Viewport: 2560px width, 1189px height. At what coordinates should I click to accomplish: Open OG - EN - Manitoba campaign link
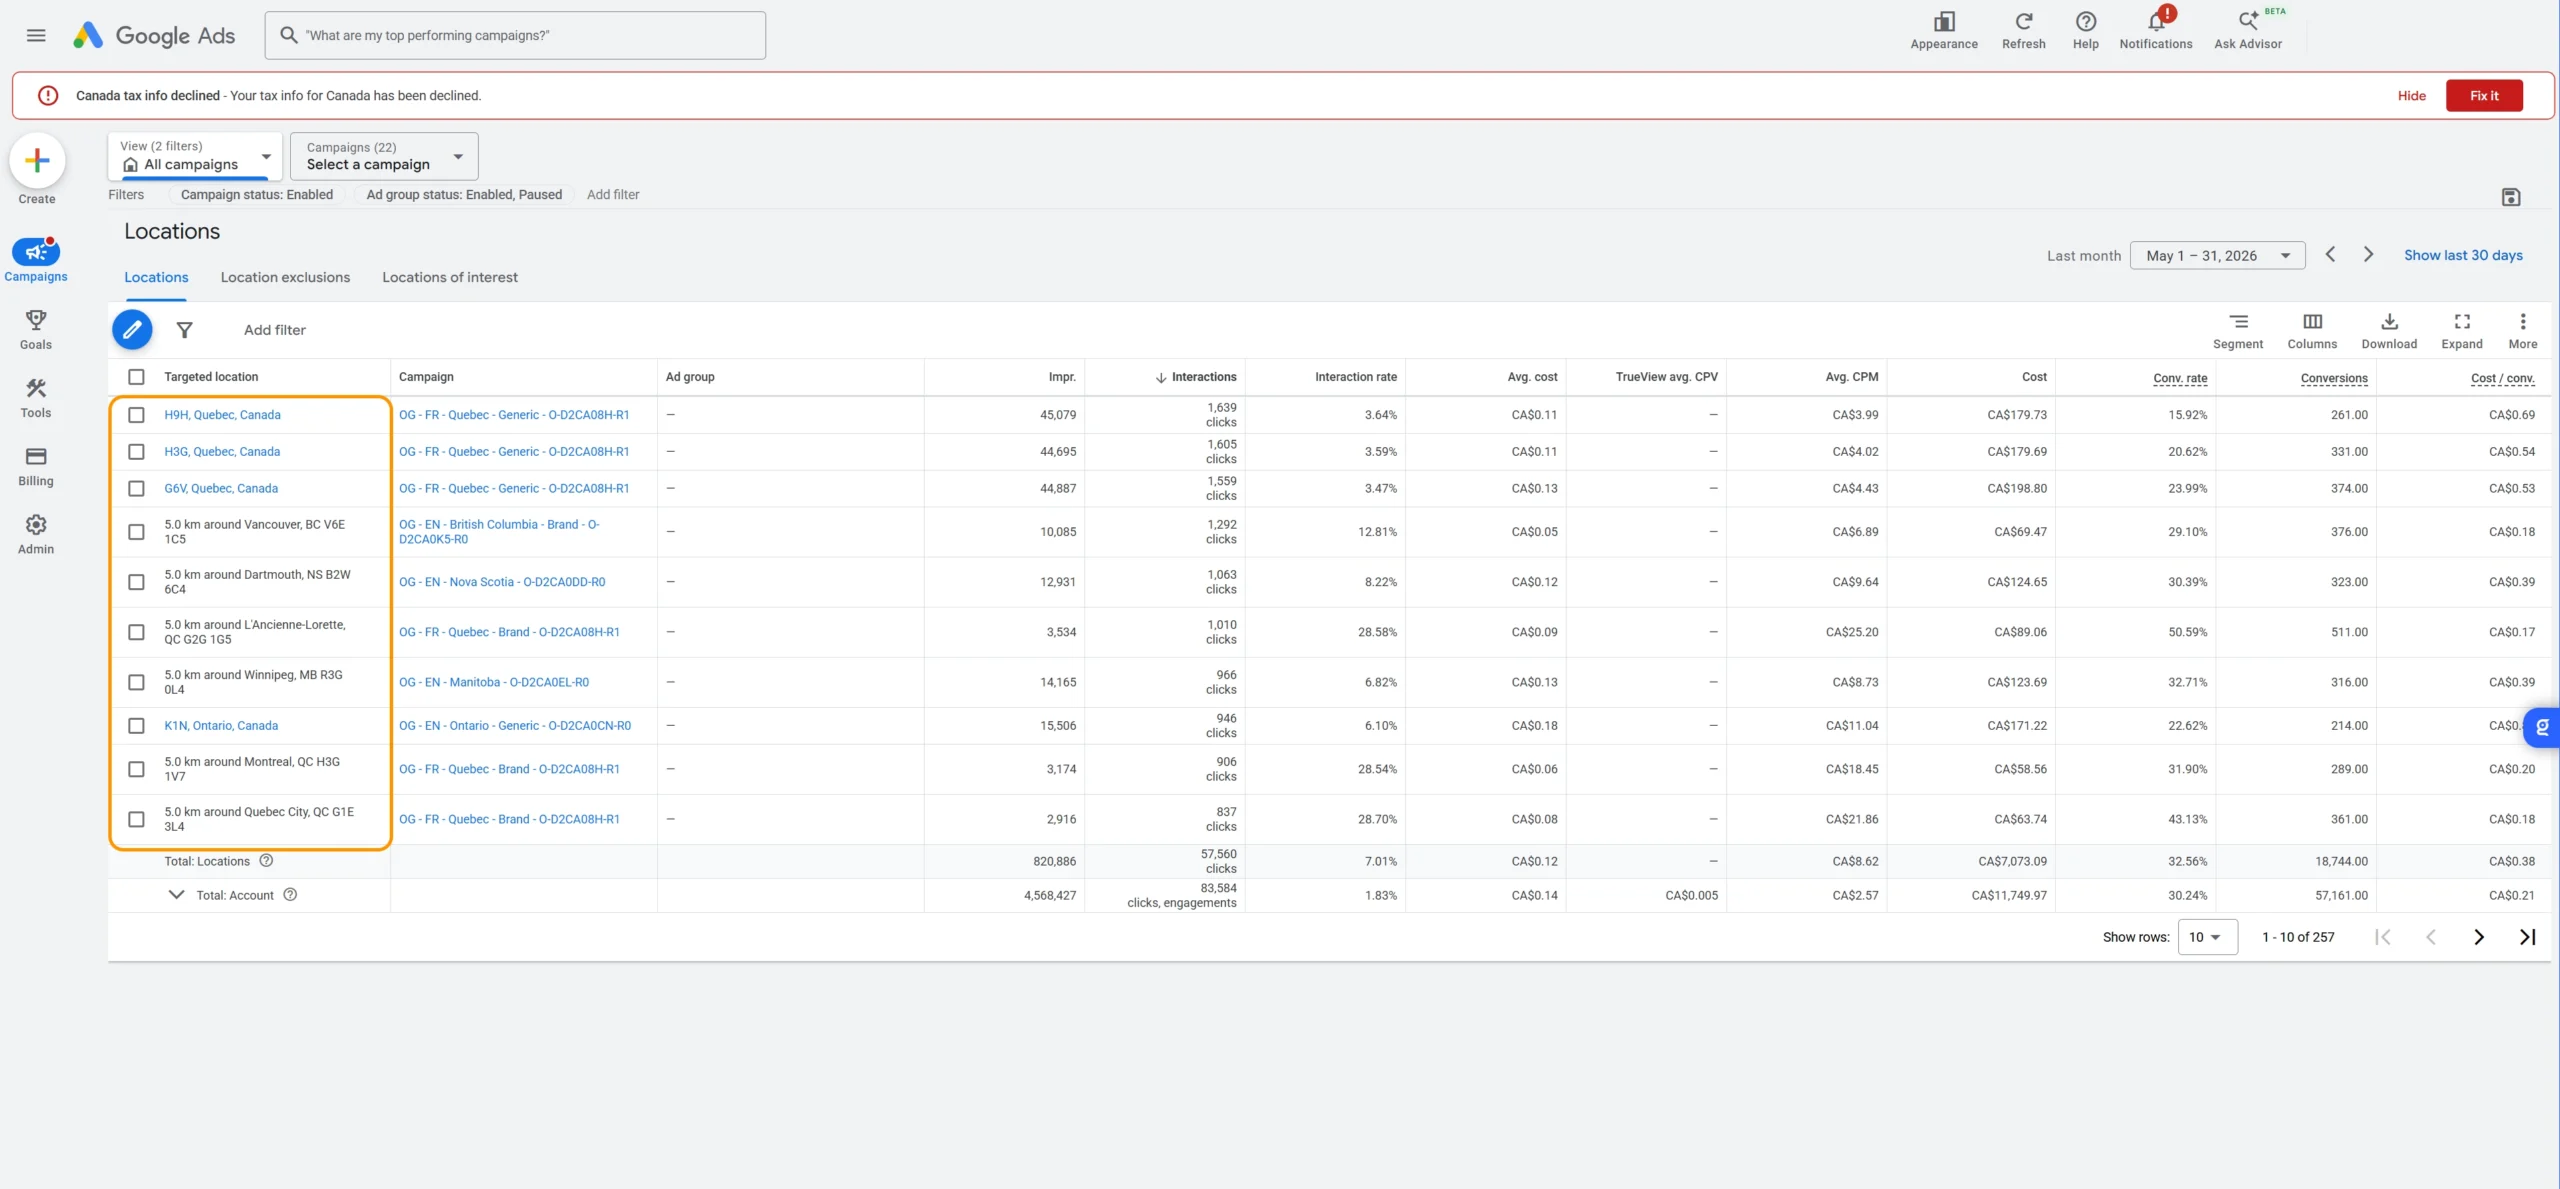(x=494, y=682)
